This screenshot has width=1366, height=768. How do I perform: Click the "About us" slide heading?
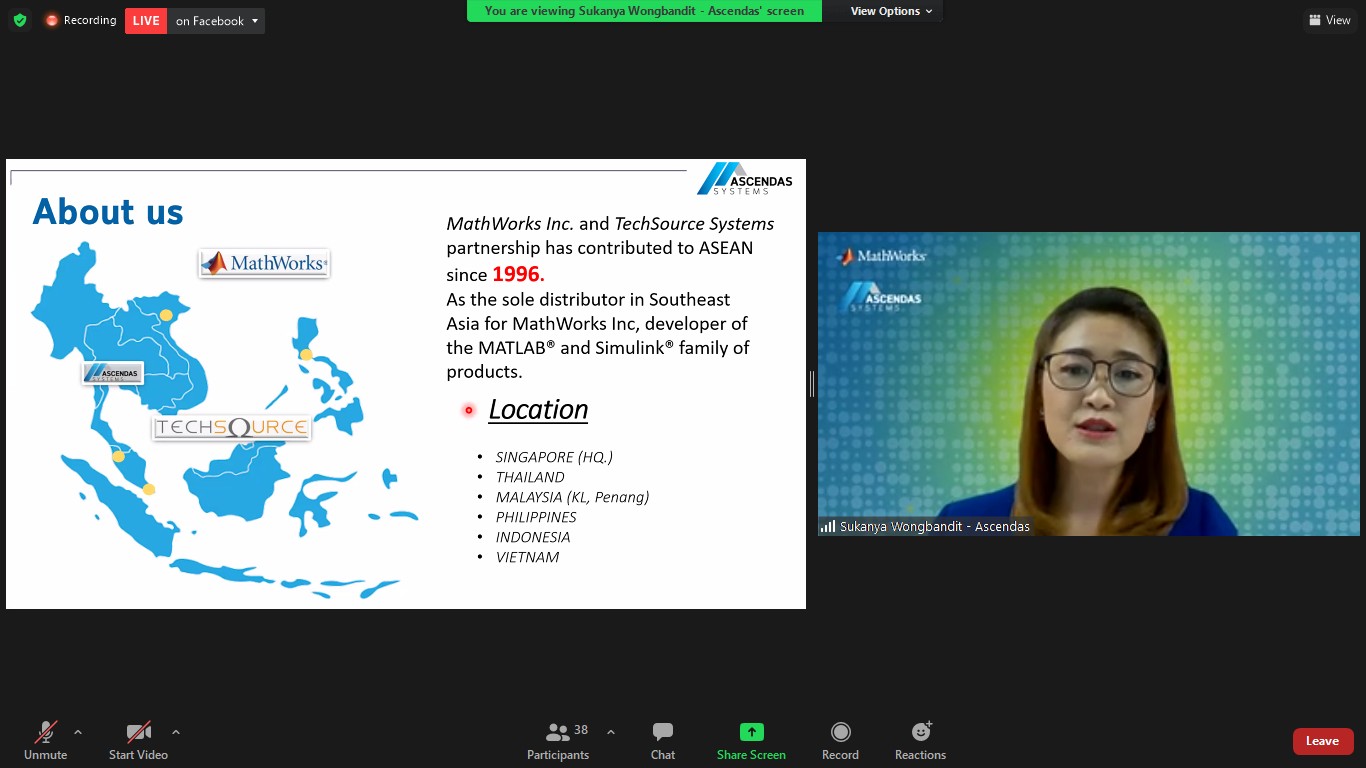tap(108, 211)
